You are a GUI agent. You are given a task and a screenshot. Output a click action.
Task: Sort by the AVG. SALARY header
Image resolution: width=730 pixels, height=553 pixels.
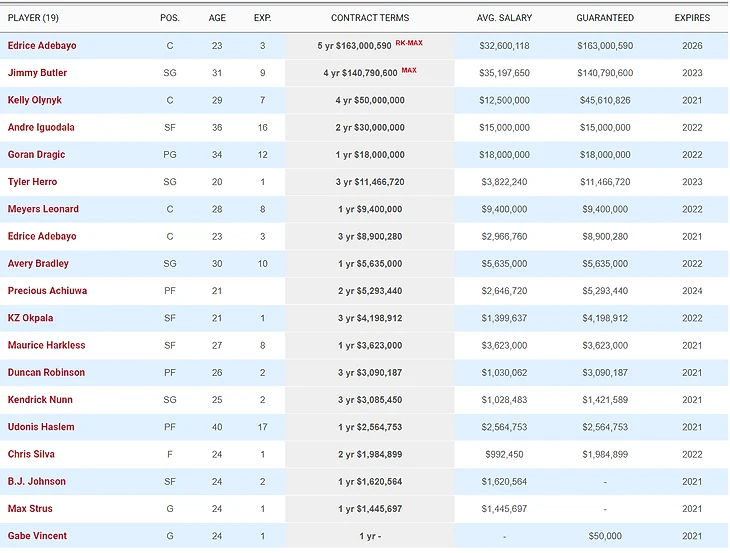click(504, 18)
